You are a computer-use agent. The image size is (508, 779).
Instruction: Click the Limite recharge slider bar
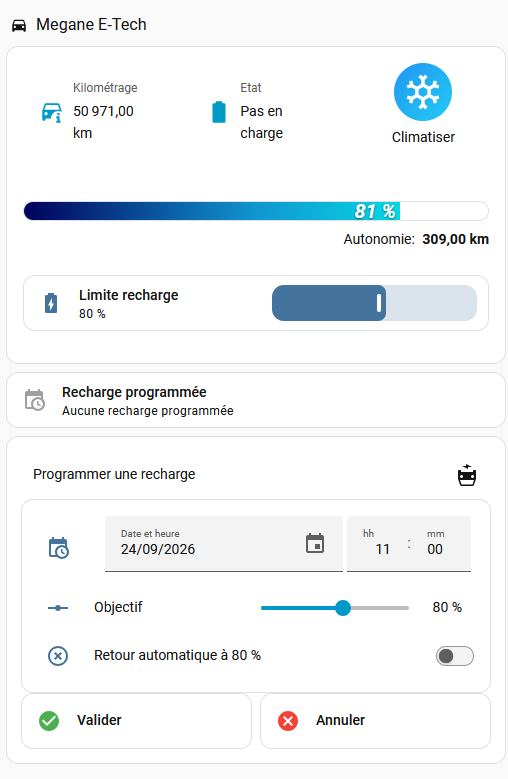pyautogui.click(x=374, y=303)
